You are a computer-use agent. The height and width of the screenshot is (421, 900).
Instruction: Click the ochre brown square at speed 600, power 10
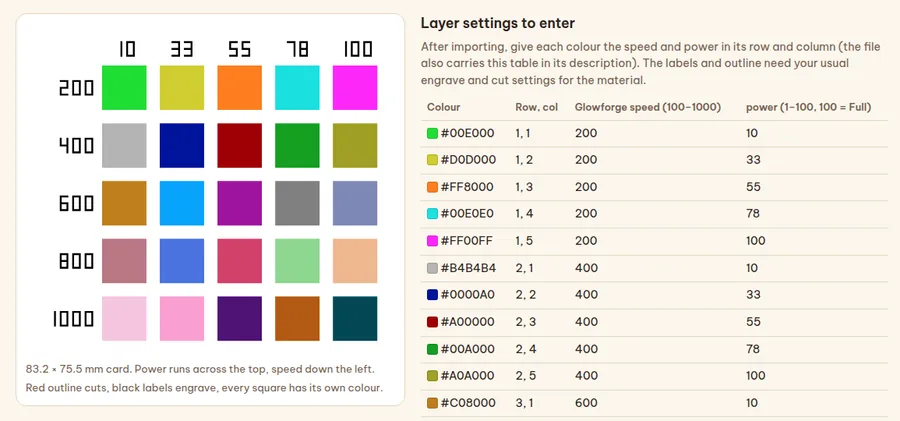coord(124,203)
